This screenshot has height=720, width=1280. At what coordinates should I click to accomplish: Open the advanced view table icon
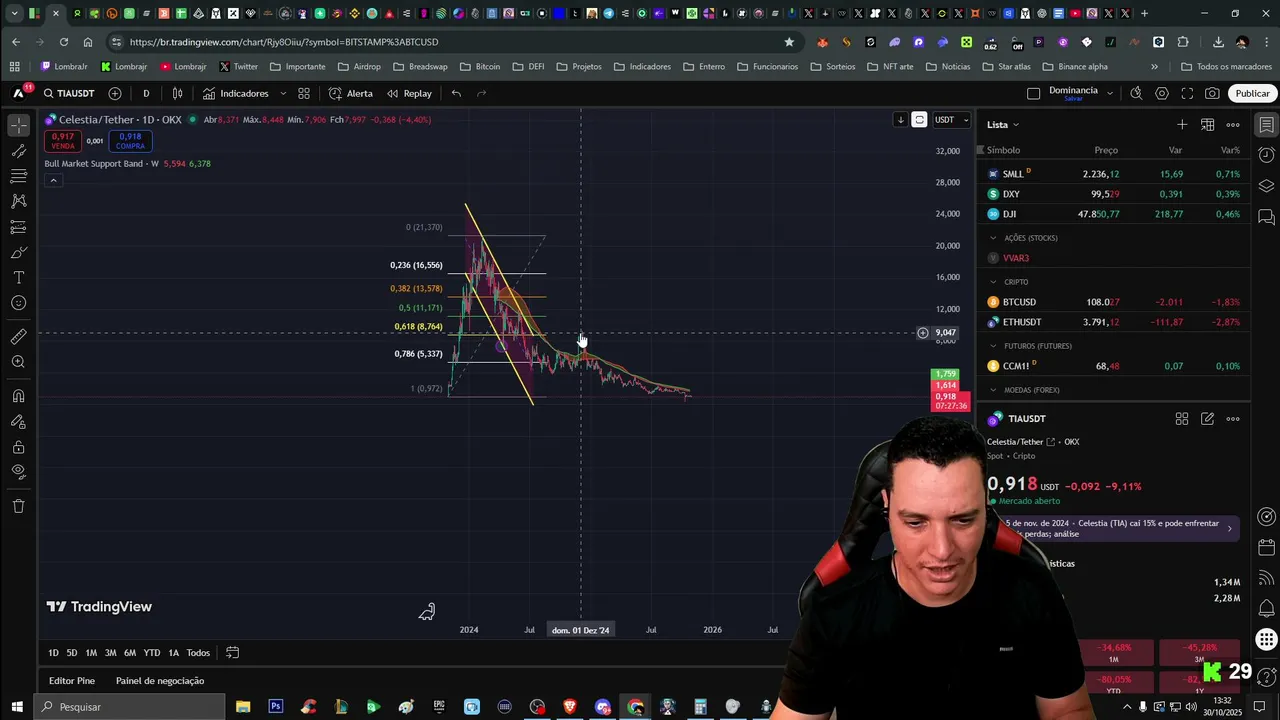(x=1207, y=125)
